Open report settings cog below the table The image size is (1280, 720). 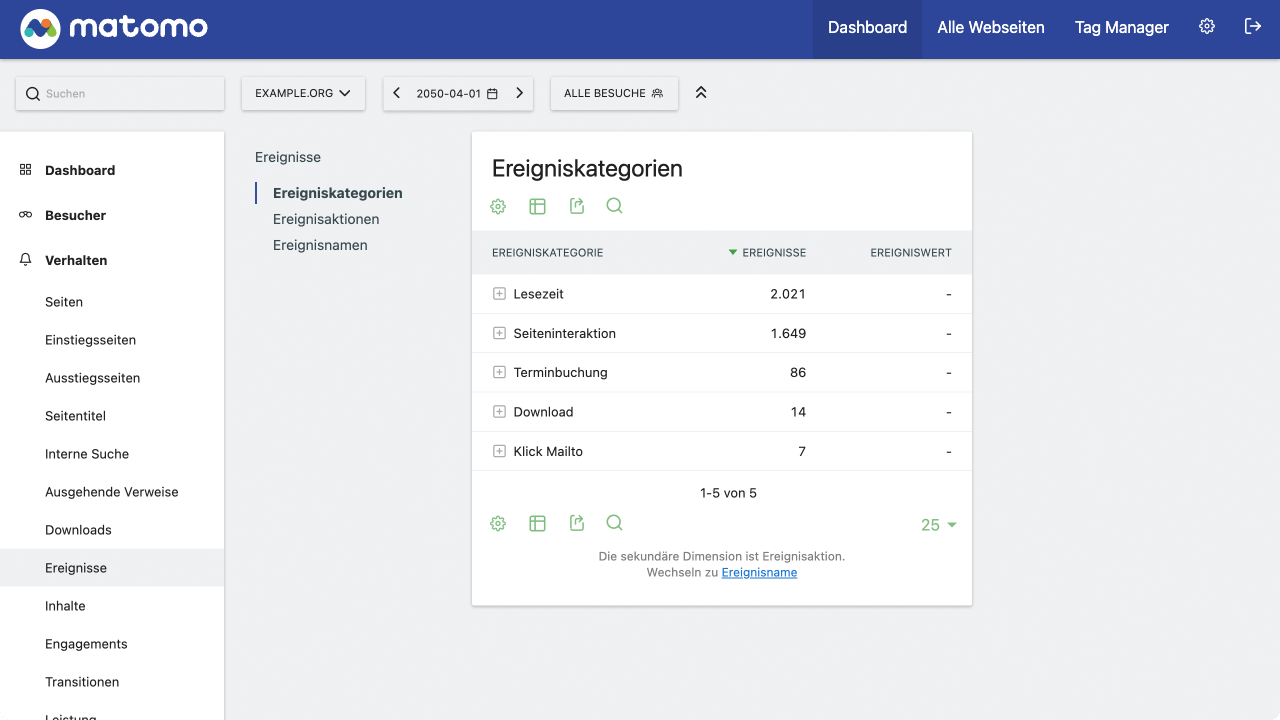498,523
